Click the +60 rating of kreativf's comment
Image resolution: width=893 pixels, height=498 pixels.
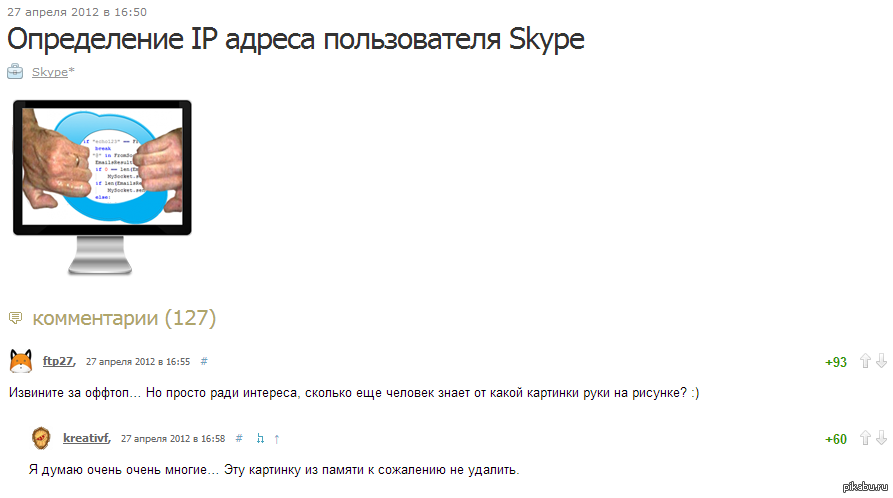pos(836,439)
